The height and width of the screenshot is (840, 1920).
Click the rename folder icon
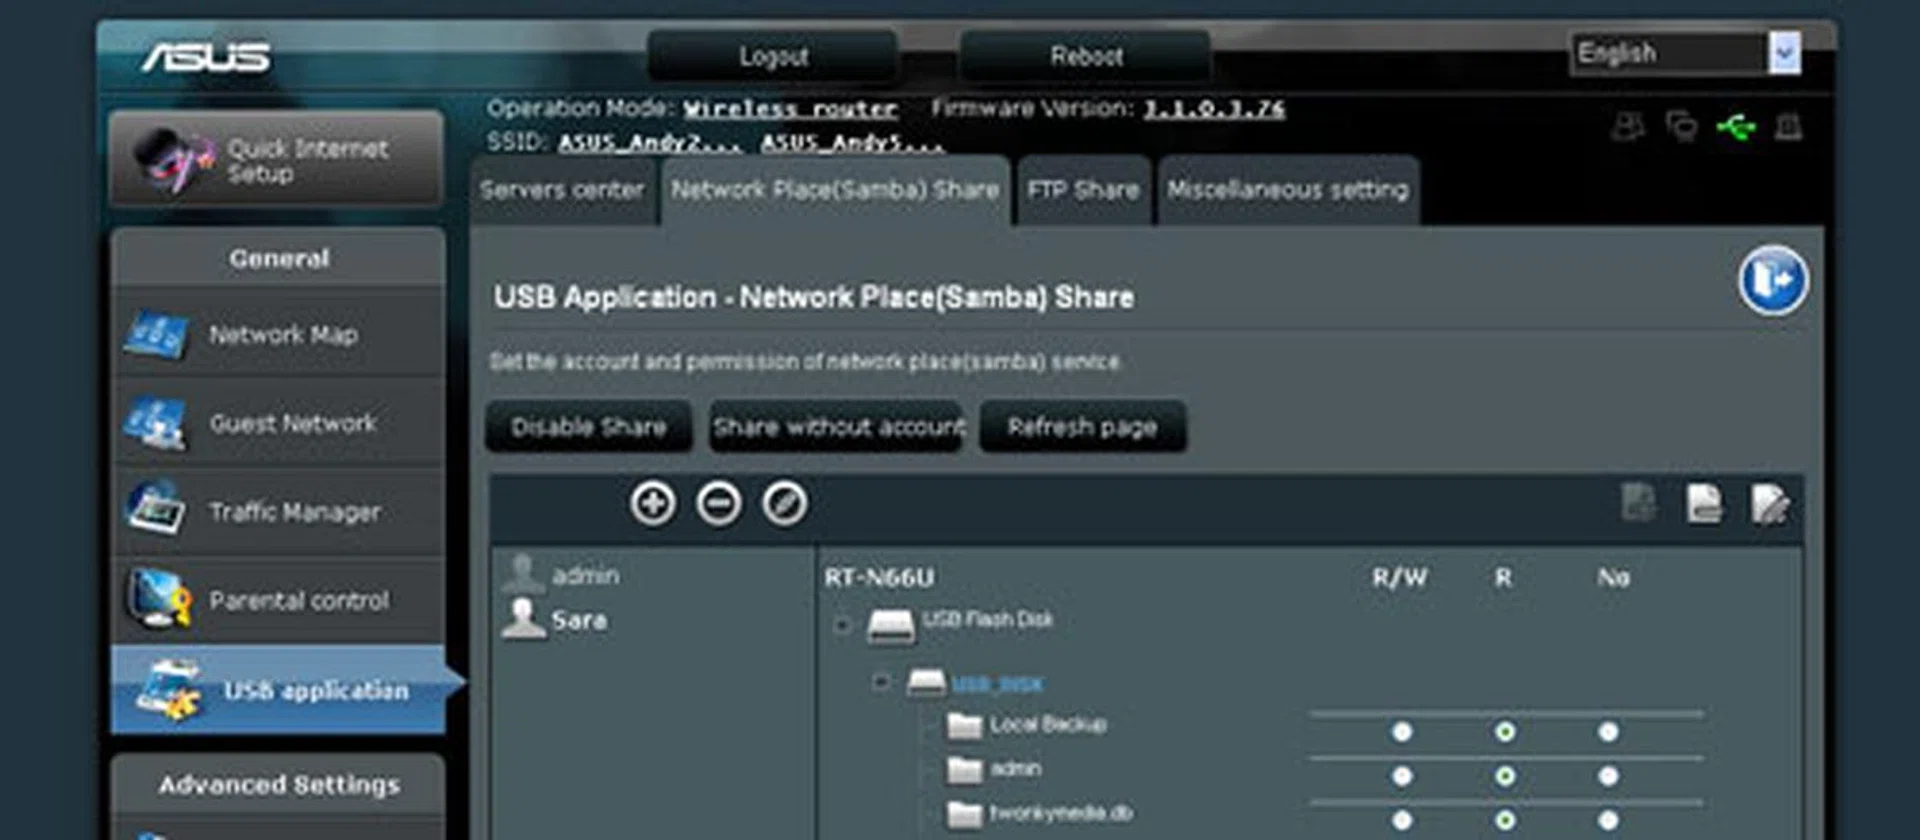(1769, 503)
